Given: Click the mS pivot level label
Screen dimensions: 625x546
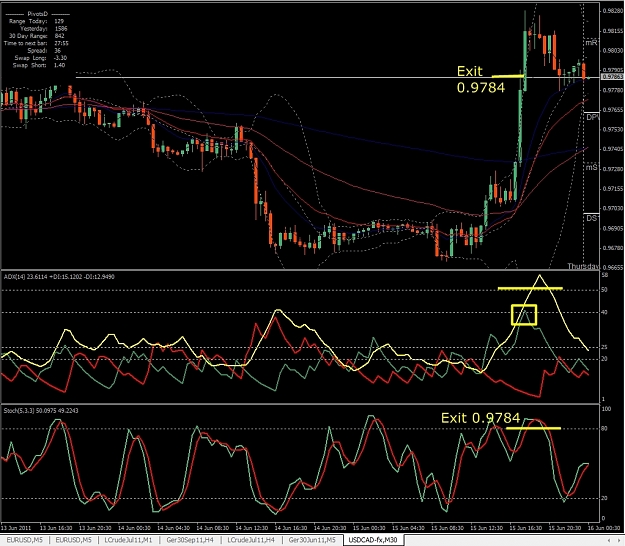Looking at the screenshot, I should [592, 167].
